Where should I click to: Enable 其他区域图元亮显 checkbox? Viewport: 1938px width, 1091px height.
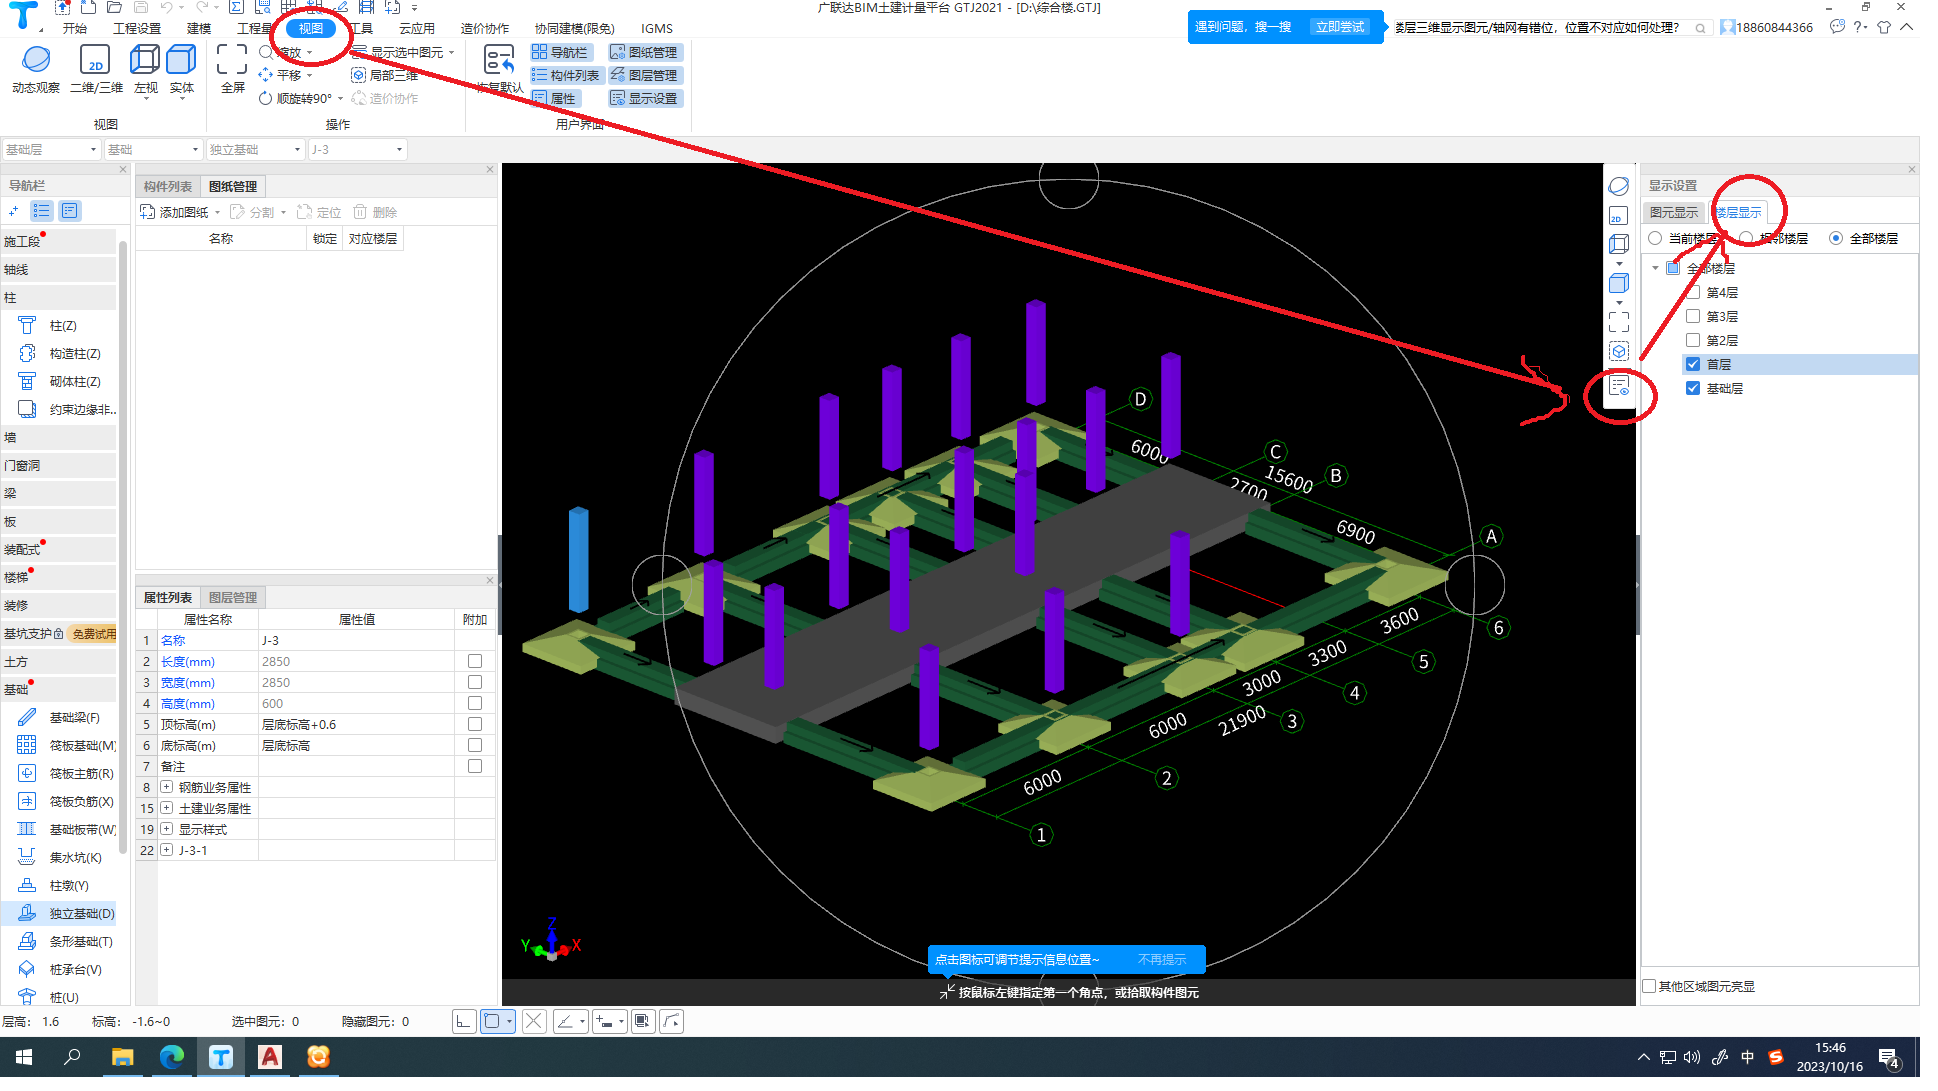tap(1650, 986)
